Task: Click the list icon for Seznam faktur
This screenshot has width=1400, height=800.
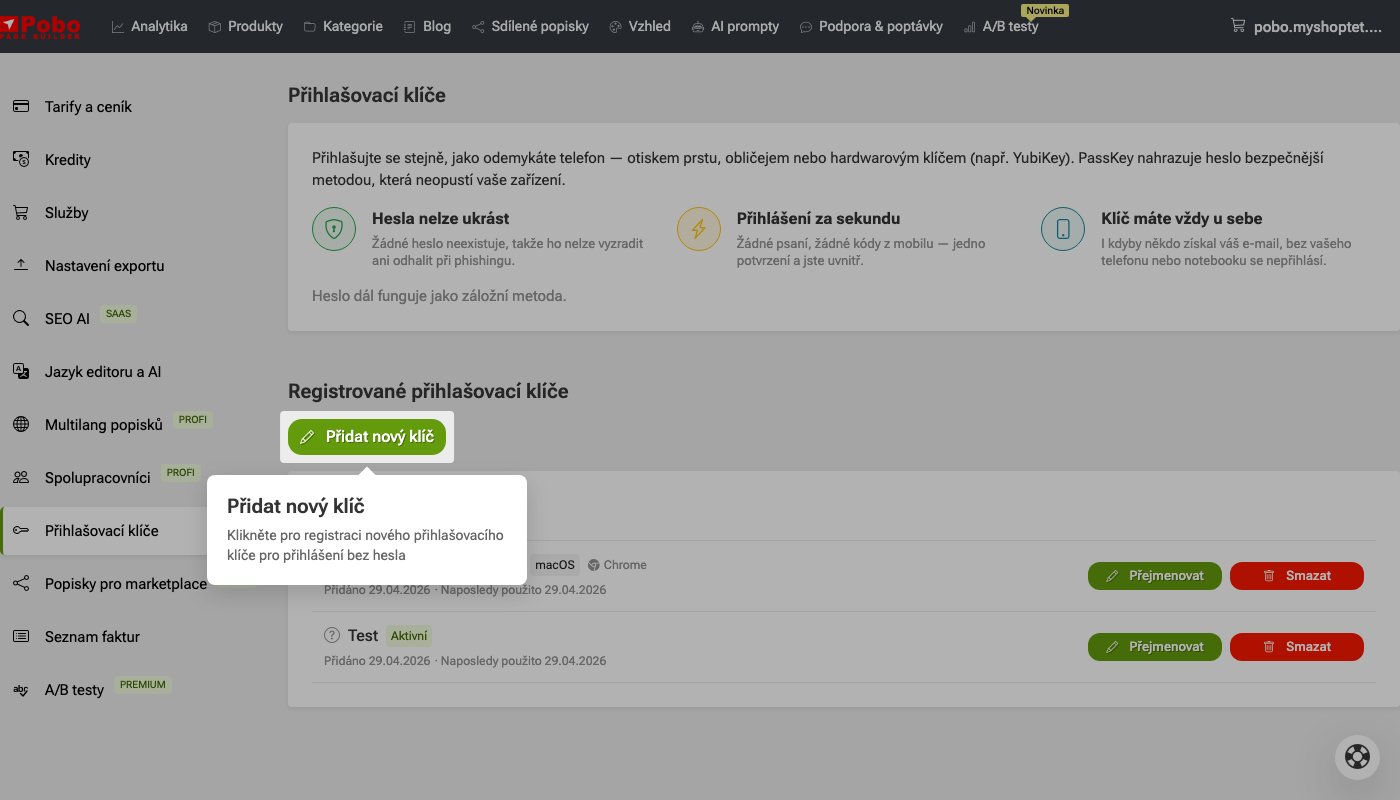Action: click(x=21, y=636)
